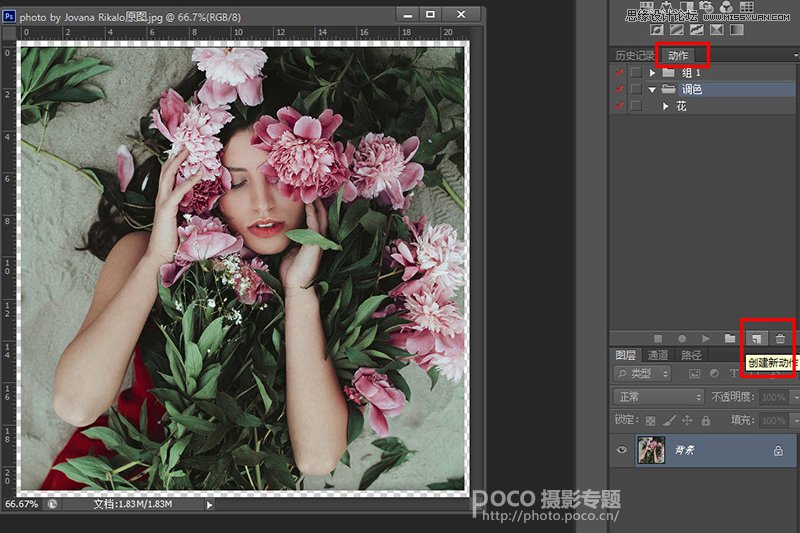Switch to the 图层 tab
This screenshot has width=800, height=533.
tap(626, 355)
